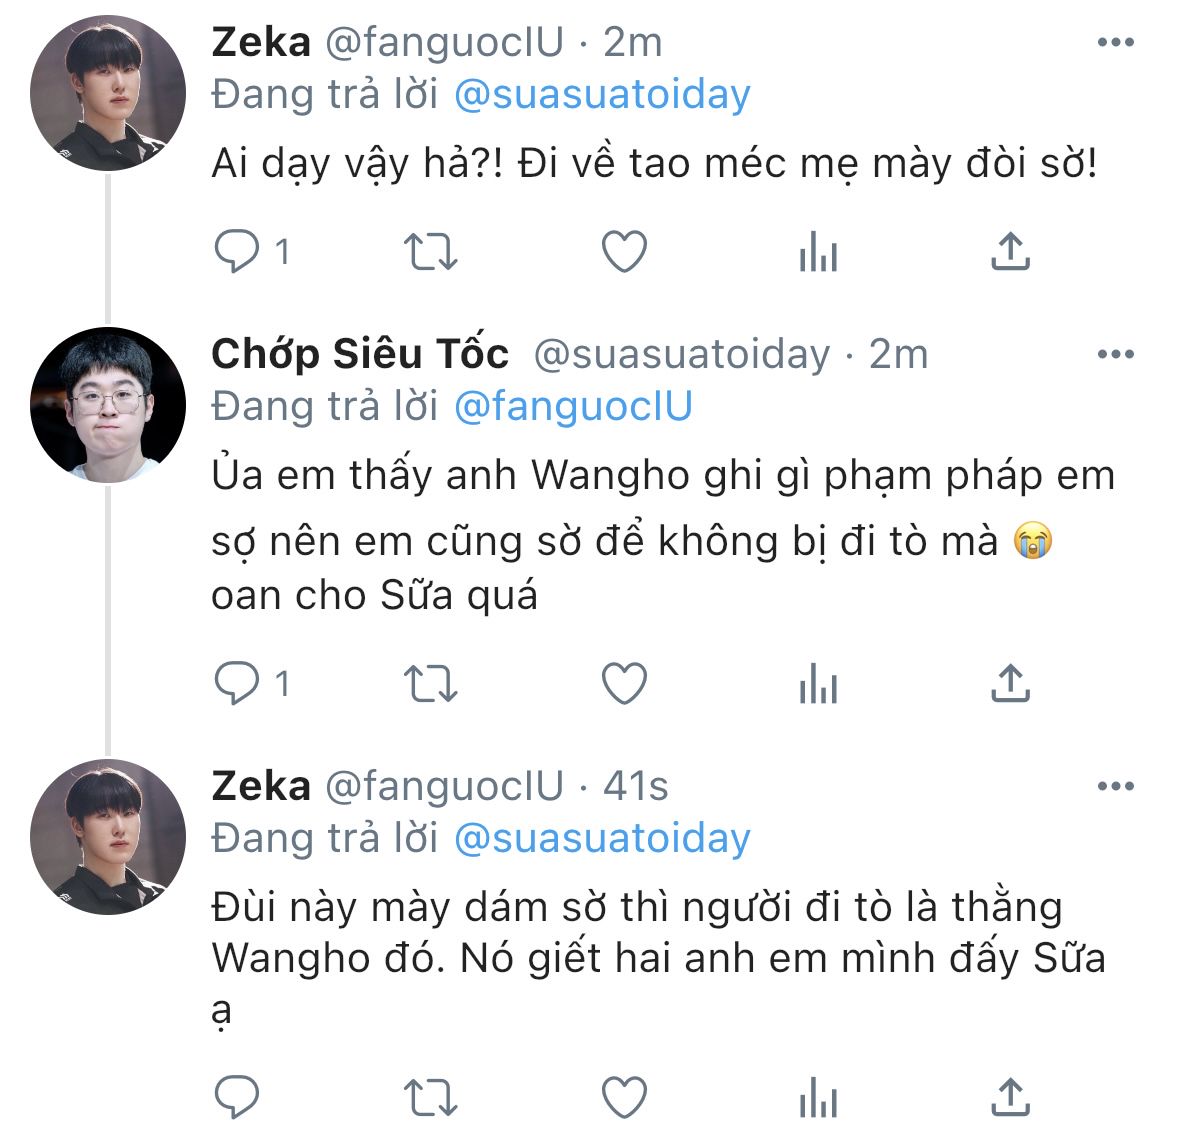Image resolution: width=1179 pixels, height=1137 pixels.
Task: Retweet Zeka's first tweet
Action: click(x=430, y=251)
